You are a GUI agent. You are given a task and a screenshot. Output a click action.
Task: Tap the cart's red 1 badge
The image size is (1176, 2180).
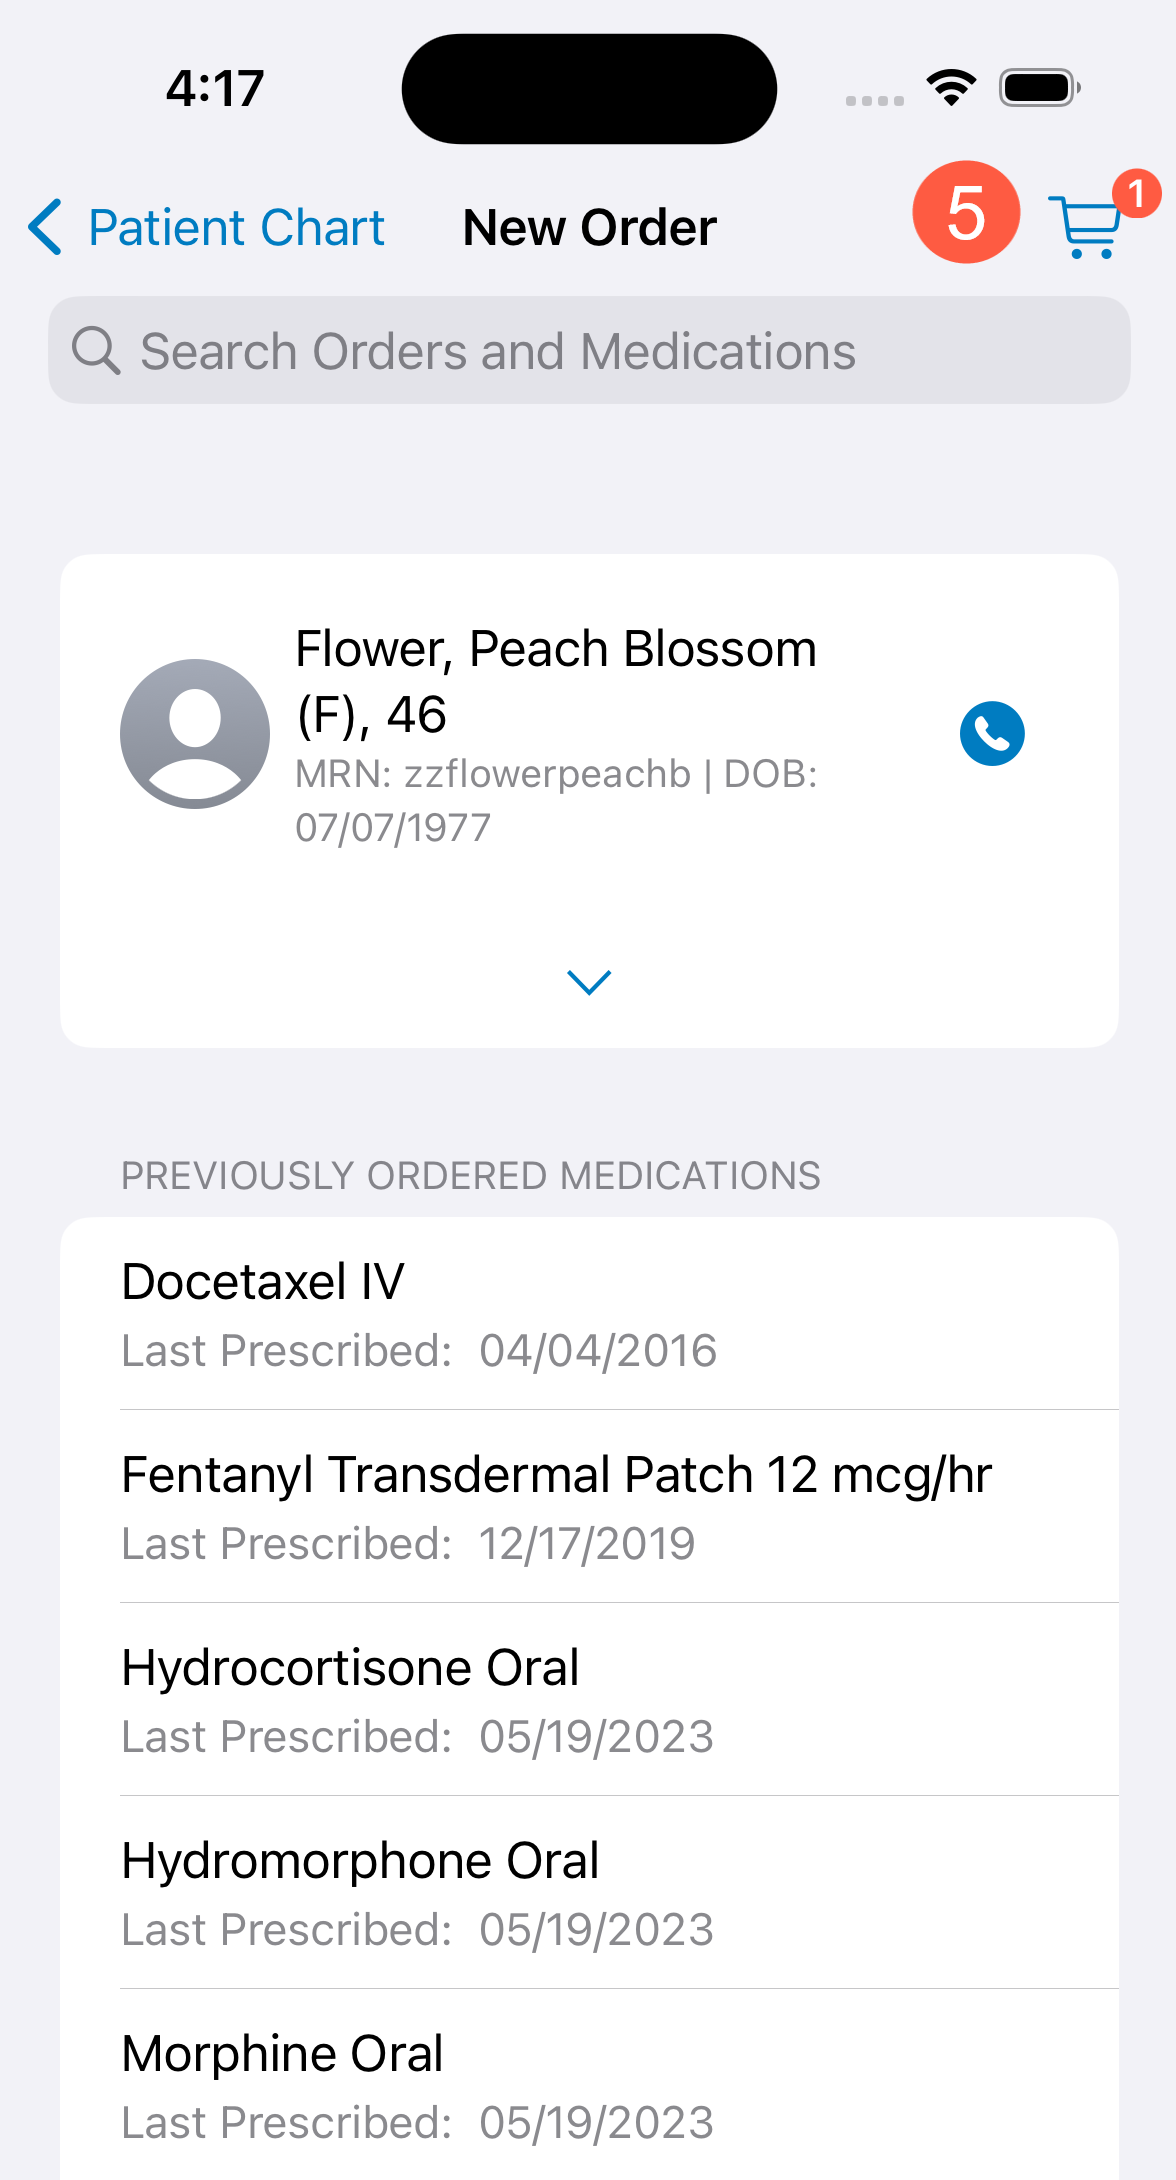[1136, 193]
